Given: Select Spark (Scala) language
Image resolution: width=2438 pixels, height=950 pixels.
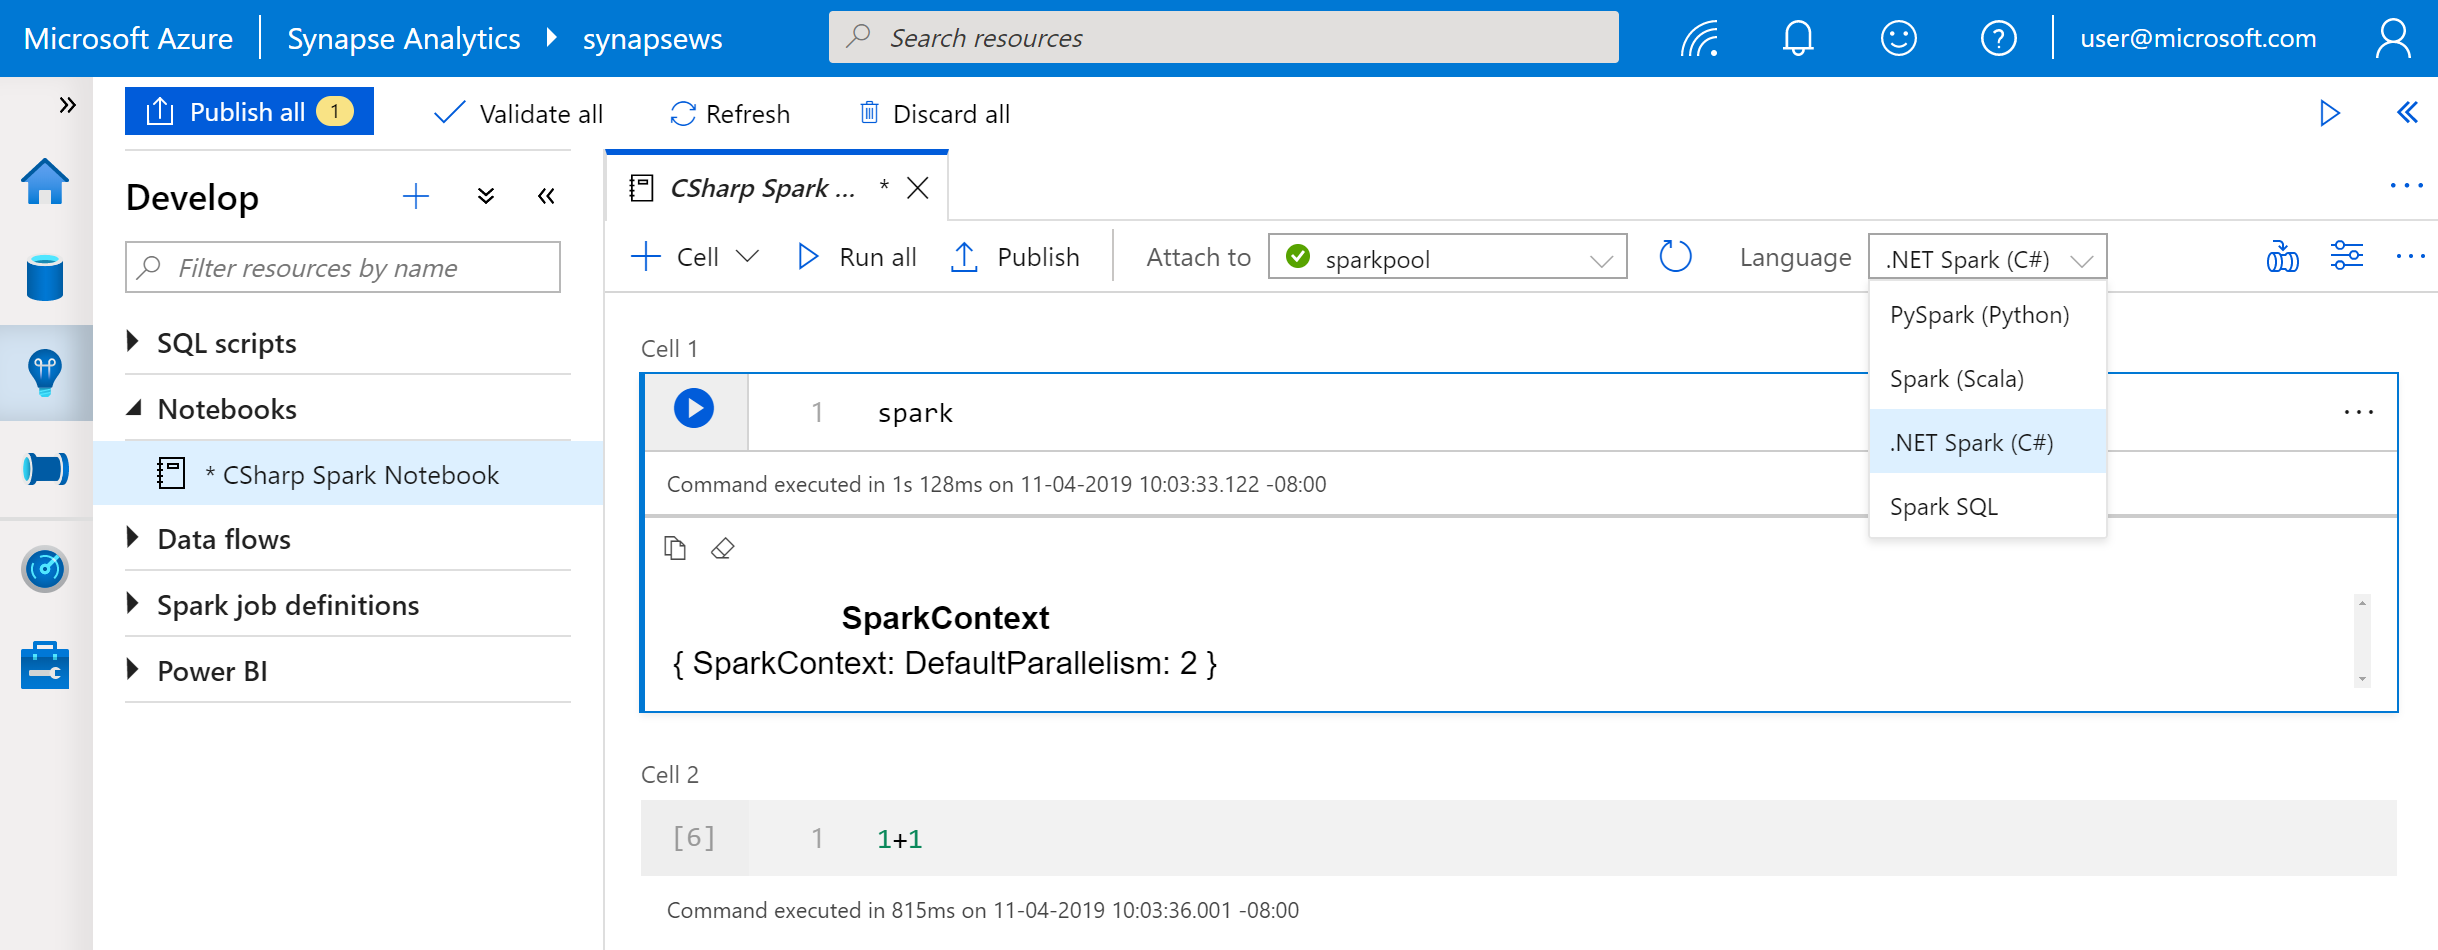Looking at the screenshot, I should [1987, 379].
